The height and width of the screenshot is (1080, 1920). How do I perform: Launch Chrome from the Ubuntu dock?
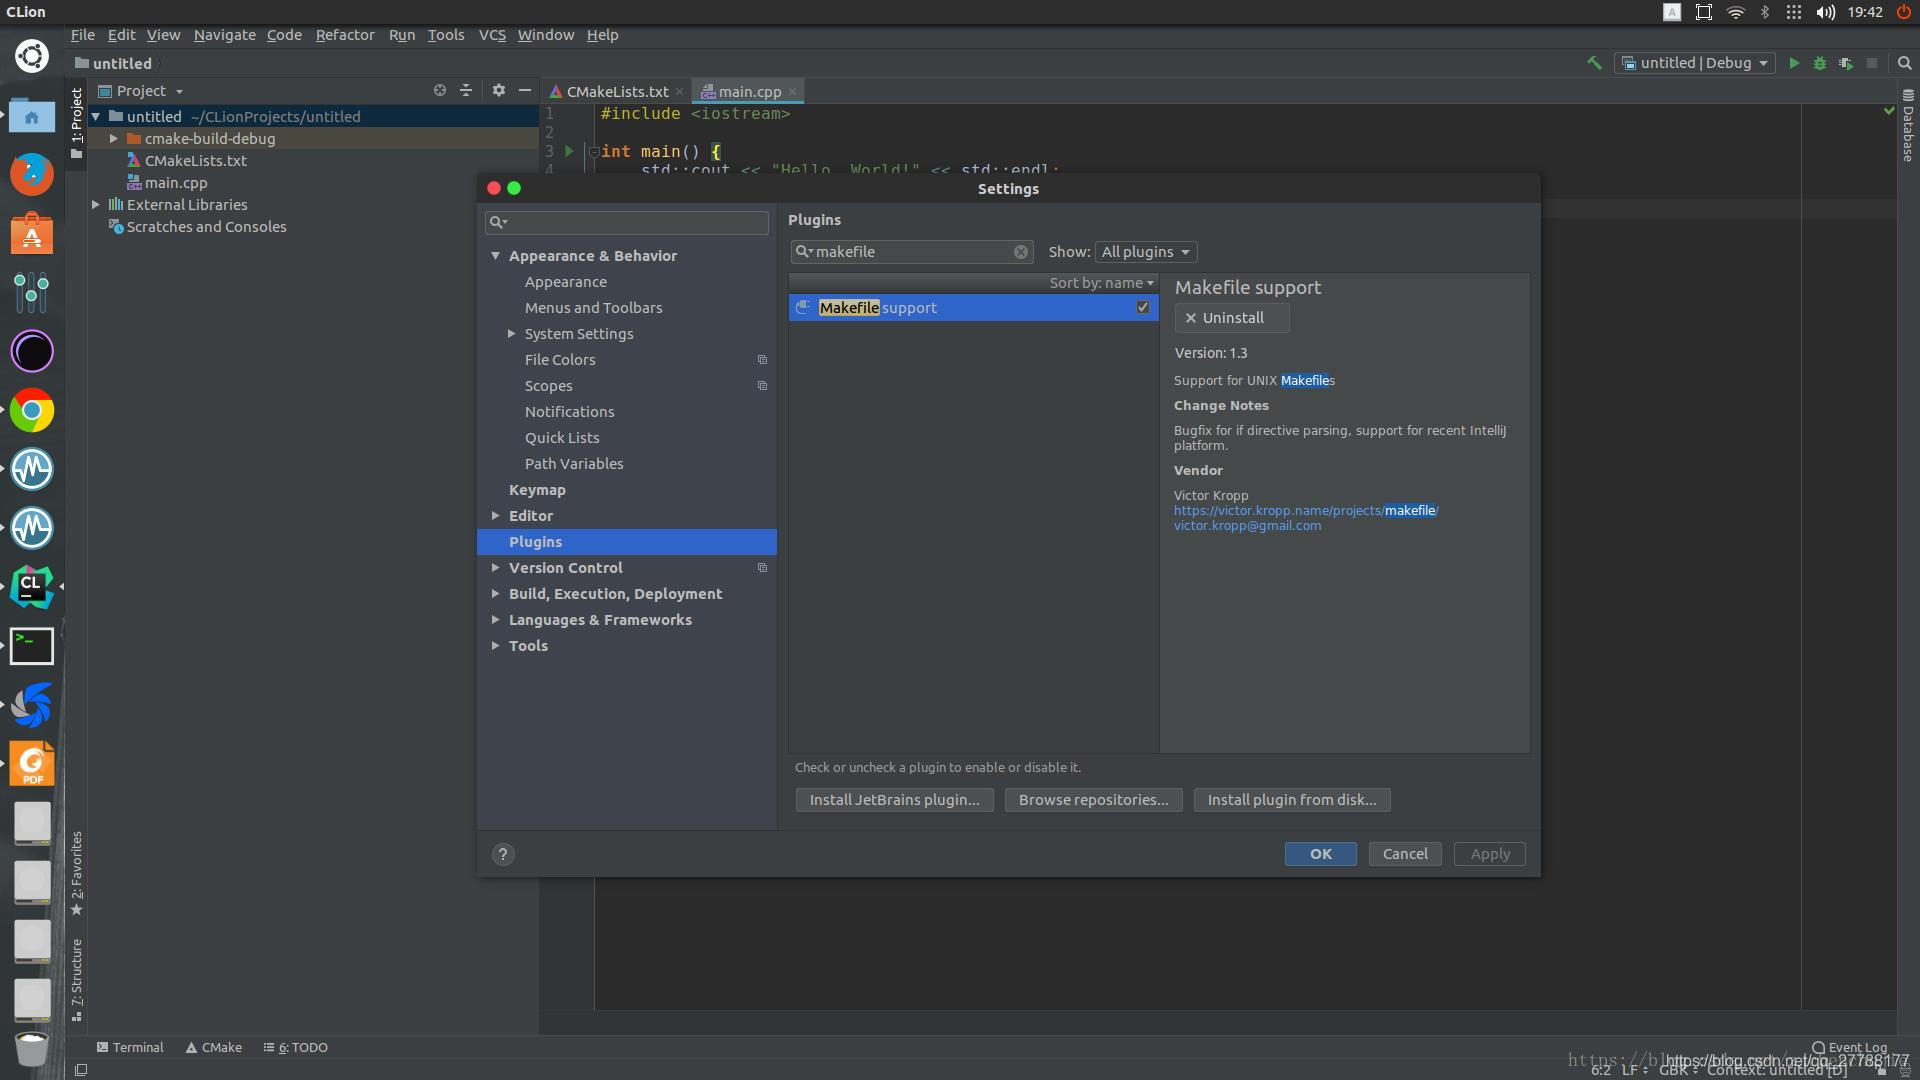tap(32, 411)
